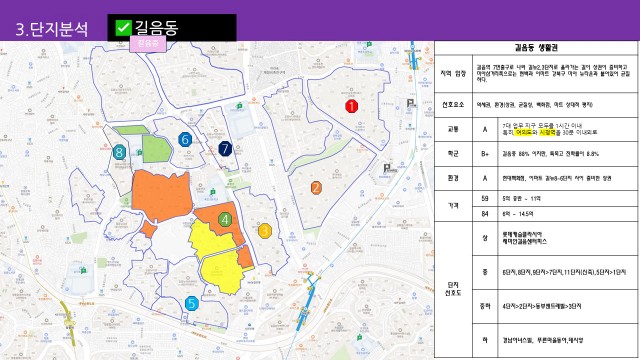Click the parking P icon near marker 1
Image resolution: width=640 pixels, height=360 pixels.
coord(411,104)
